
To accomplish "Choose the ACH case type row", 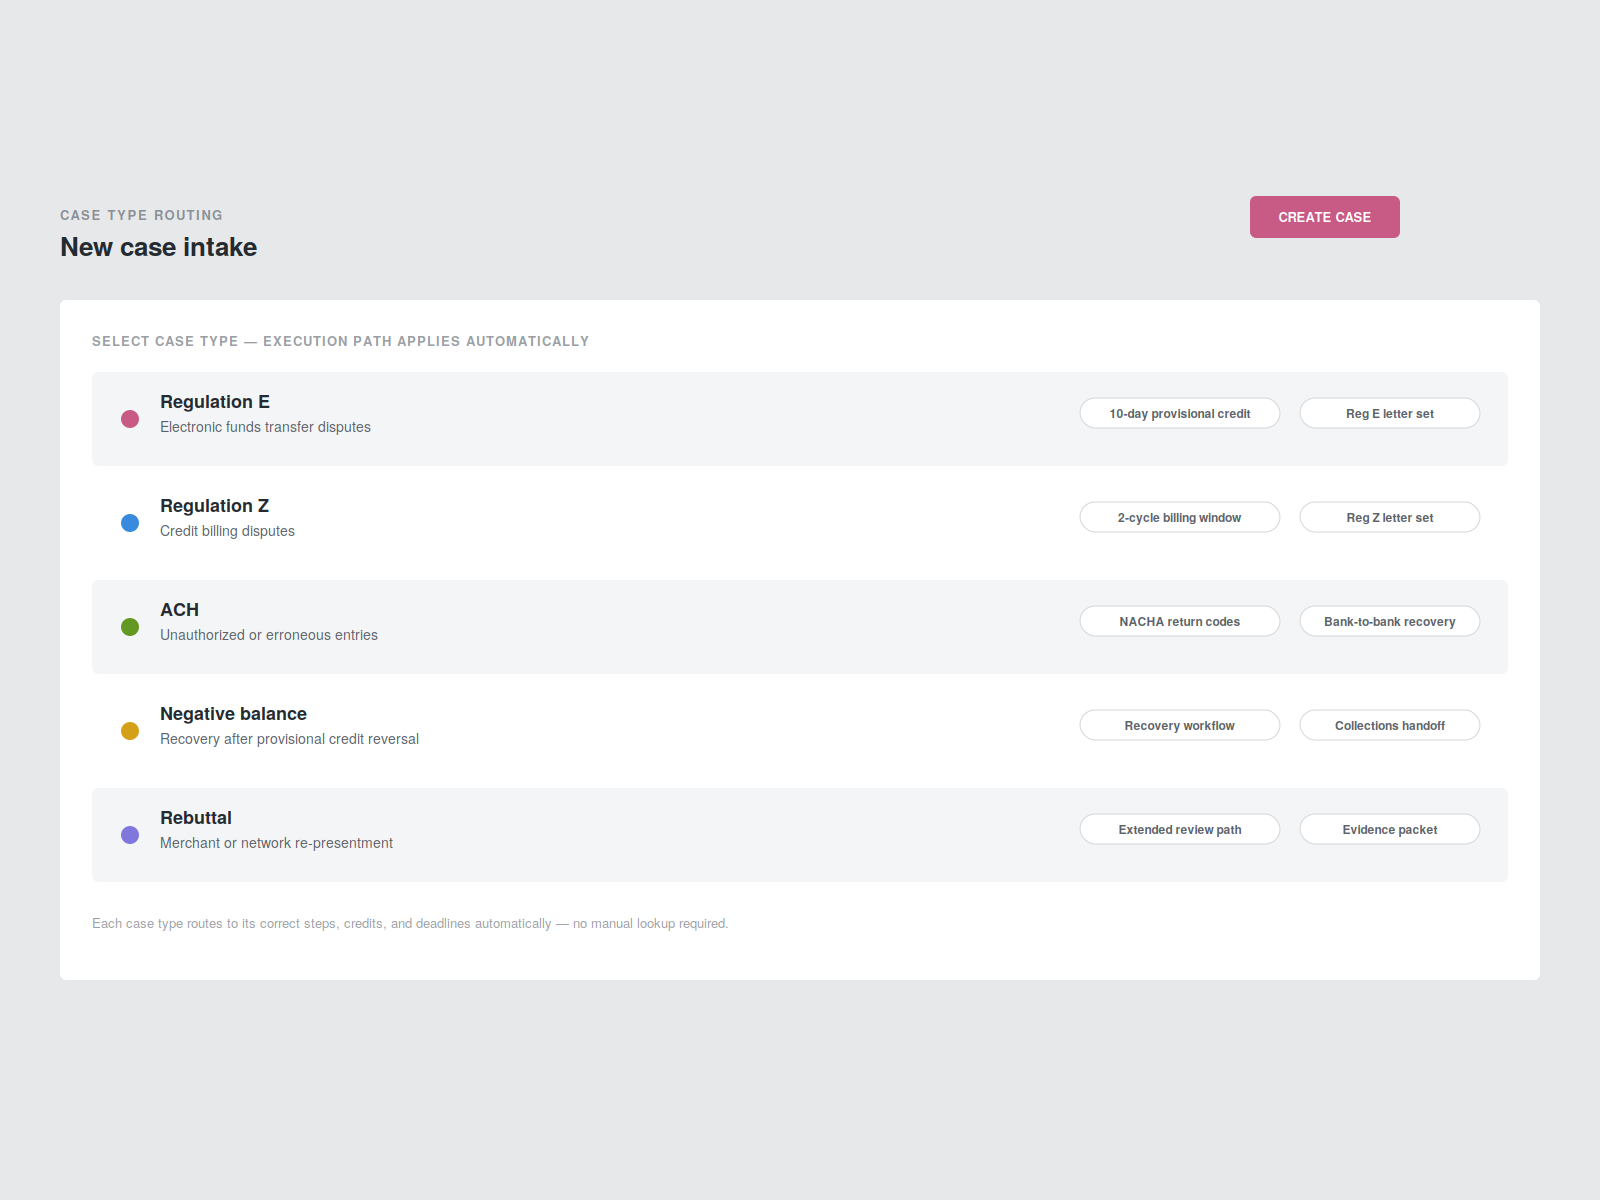I will (800, 627).
